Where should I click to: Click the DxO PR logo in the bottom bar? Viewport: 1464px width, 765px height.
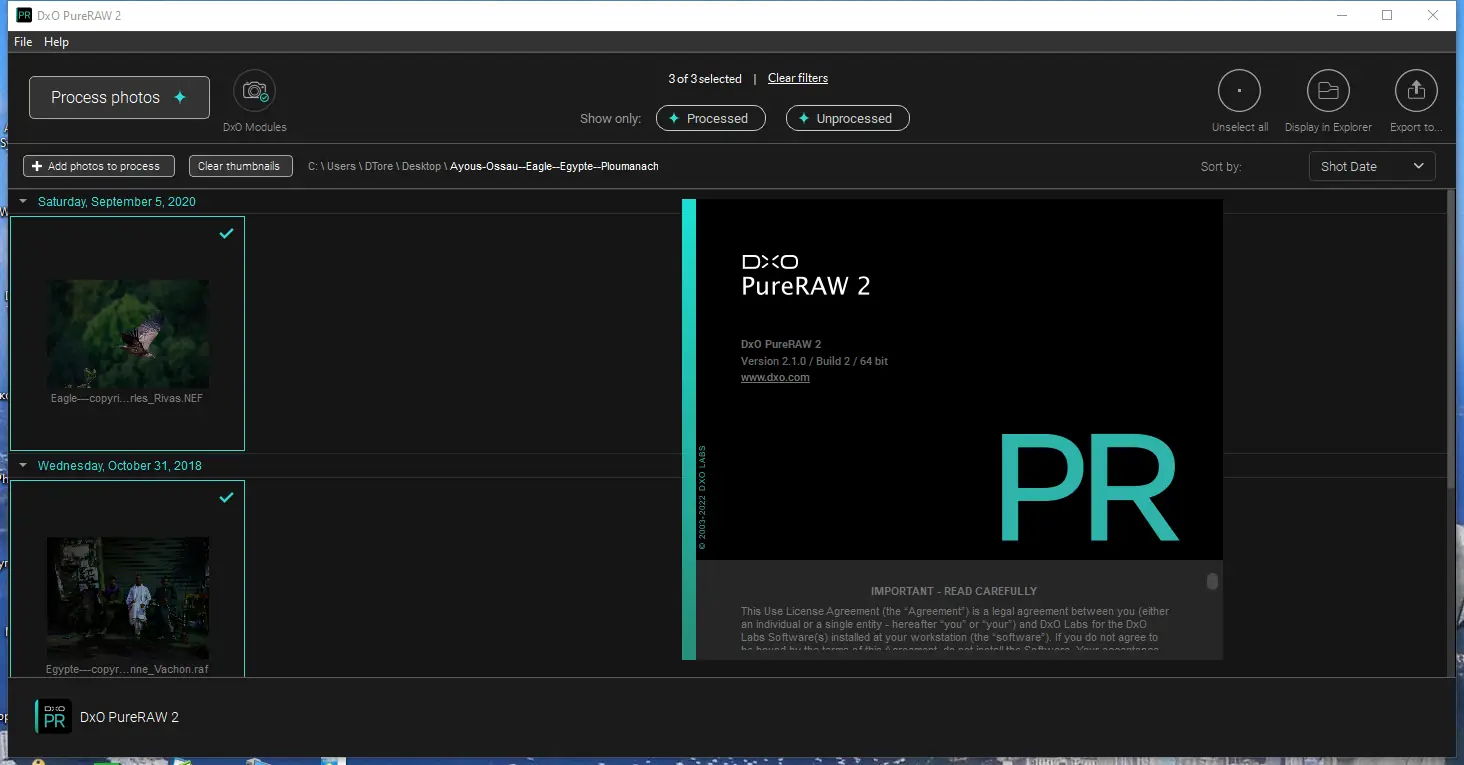[x=53, y=717]
